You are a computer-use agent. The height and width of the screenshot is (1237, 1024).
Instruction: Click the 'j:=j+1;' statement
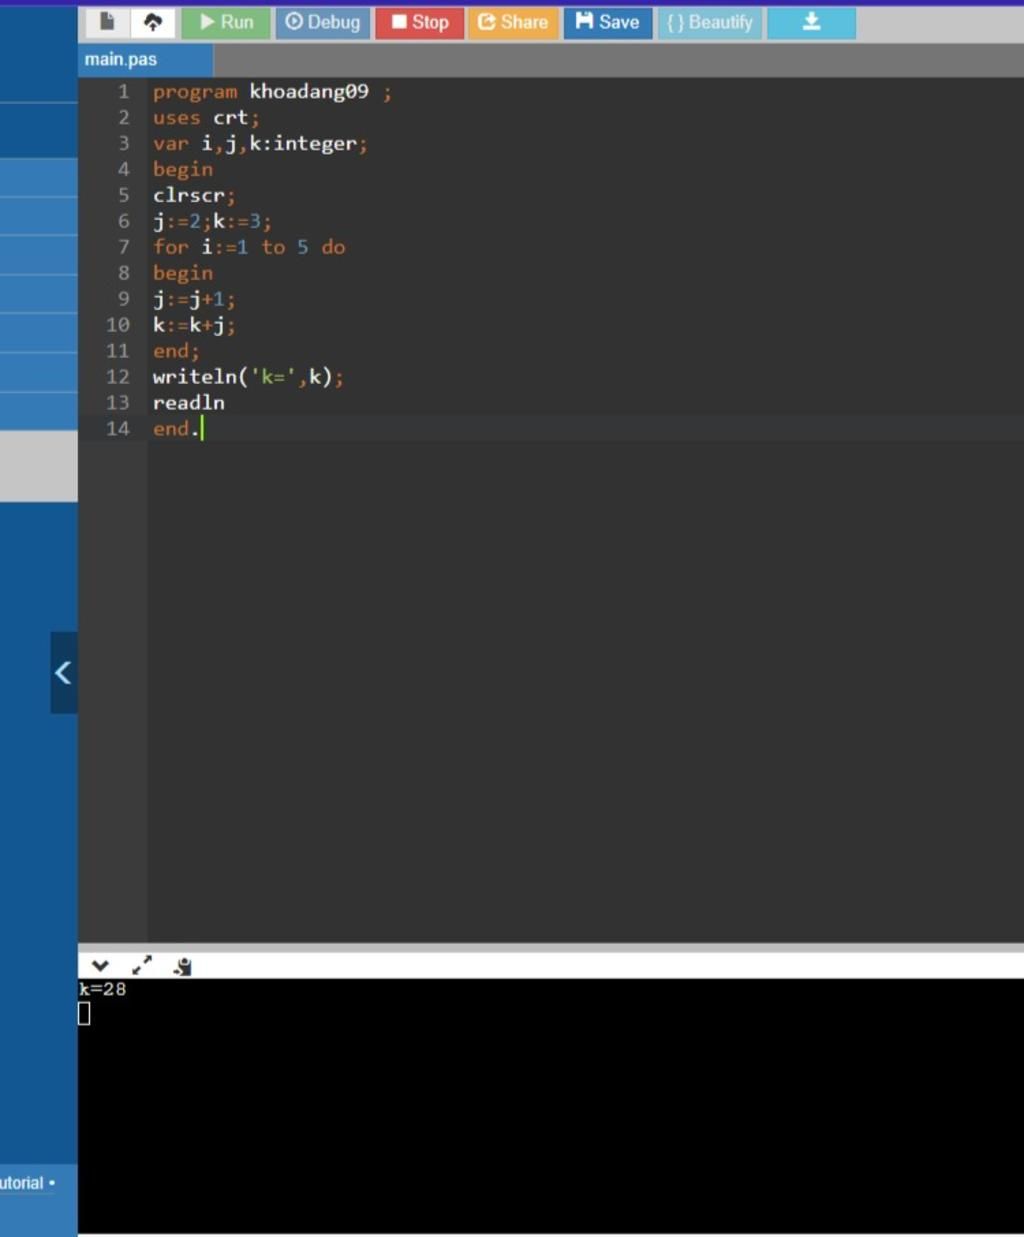(194, 299)
